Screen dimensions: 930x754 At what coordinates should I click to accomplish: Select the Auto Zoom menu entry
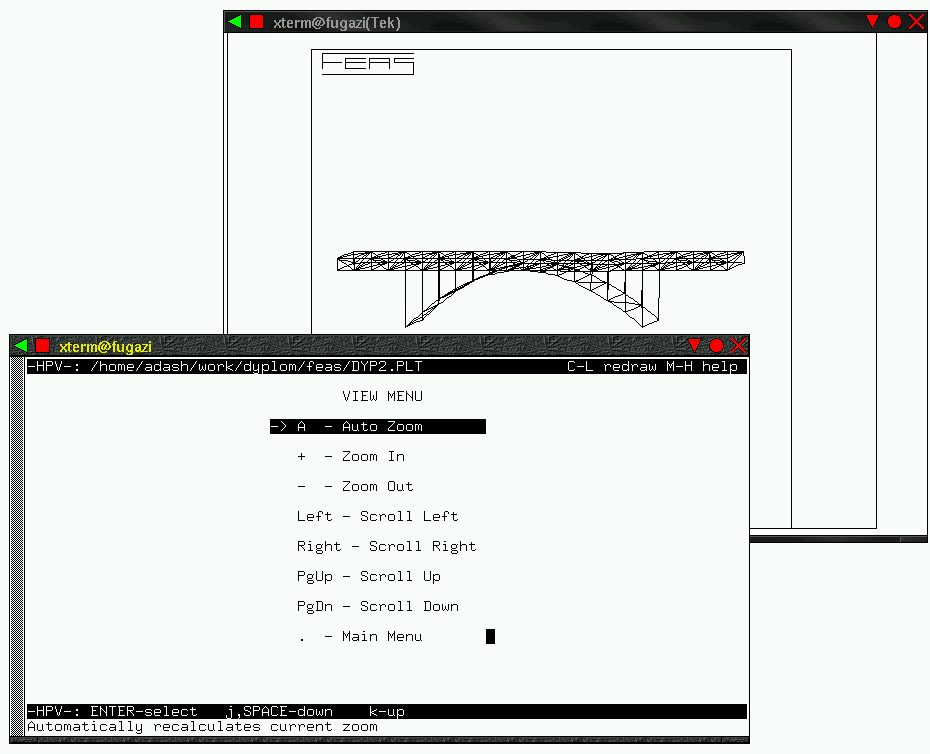click(378, 427)
